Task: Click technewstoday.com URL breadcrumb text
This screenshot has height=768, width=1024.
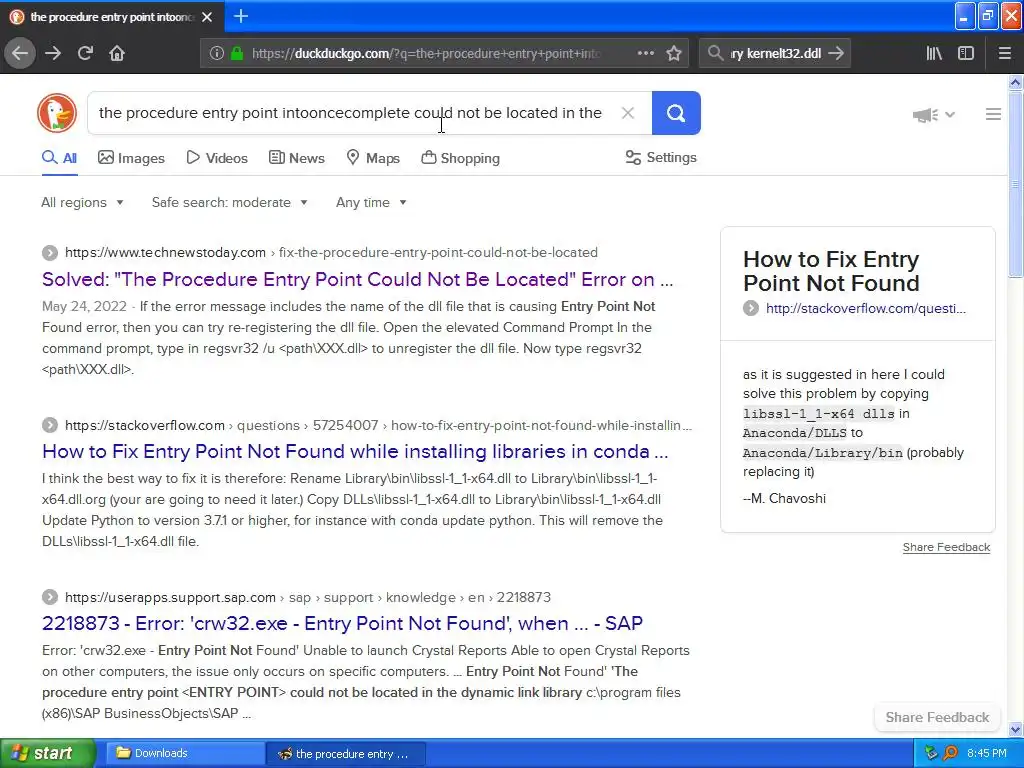Action: [x=165, y=253]
